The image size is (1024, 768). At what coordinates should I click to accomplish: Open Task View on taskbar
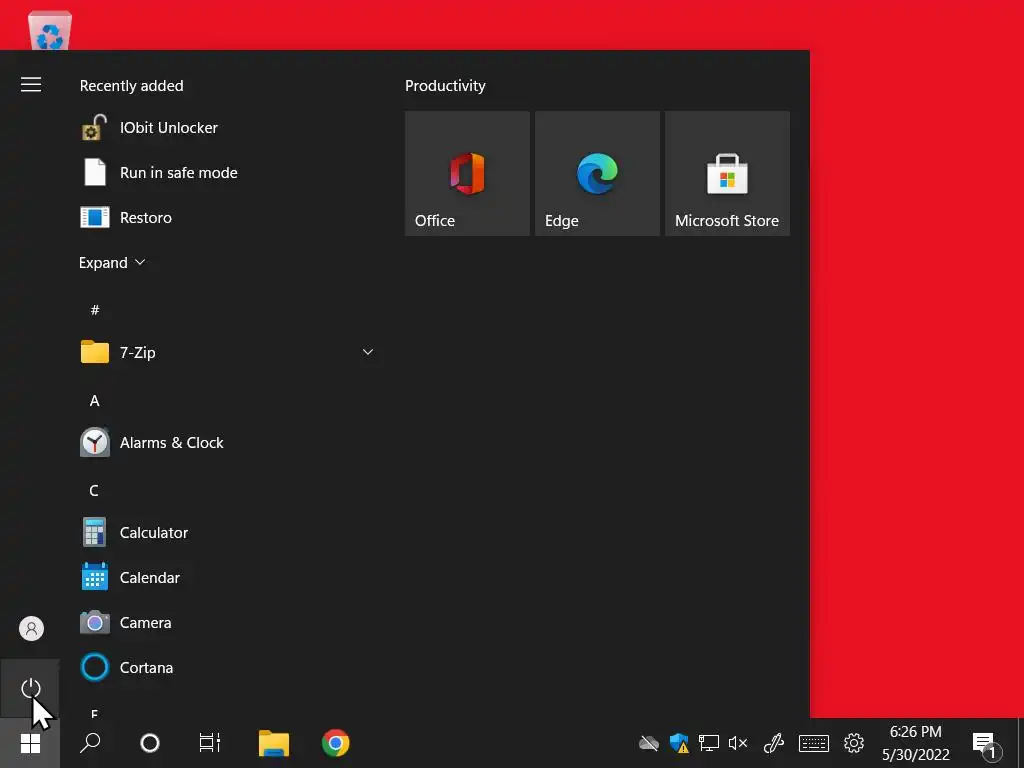click(x=210, y=743)
